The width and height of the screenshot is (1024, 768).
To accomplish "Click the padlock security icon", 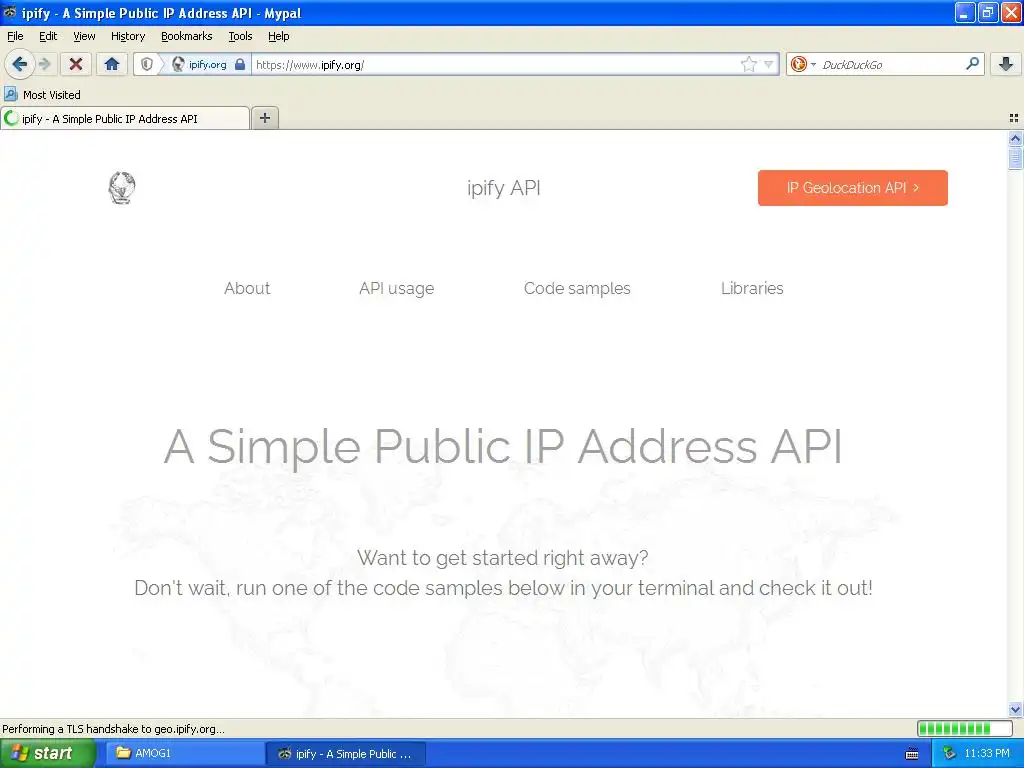I will (240, 64).
